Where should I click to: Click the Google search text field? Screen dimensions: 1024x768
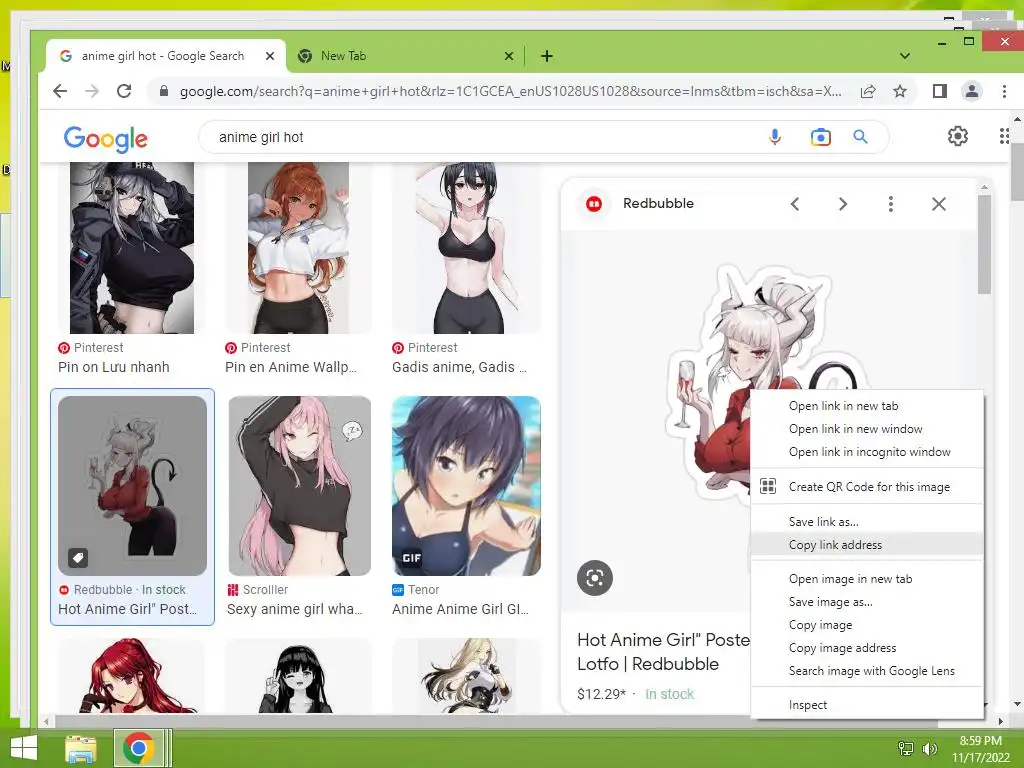pyautogui.click(x=483, y=137)
